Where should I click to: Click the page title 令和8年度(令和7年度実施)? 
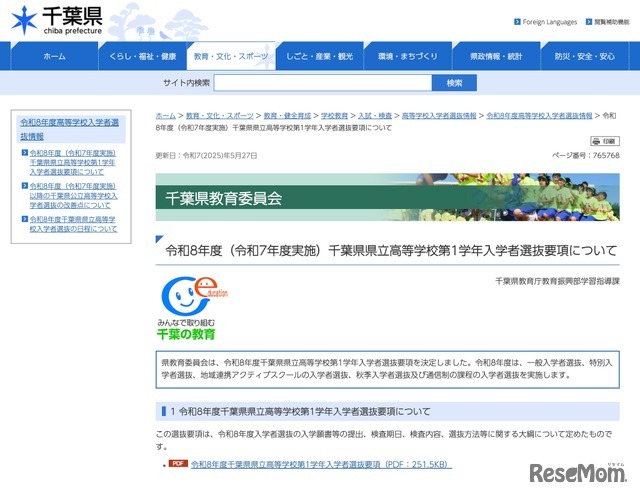click(x=391, y=250)
